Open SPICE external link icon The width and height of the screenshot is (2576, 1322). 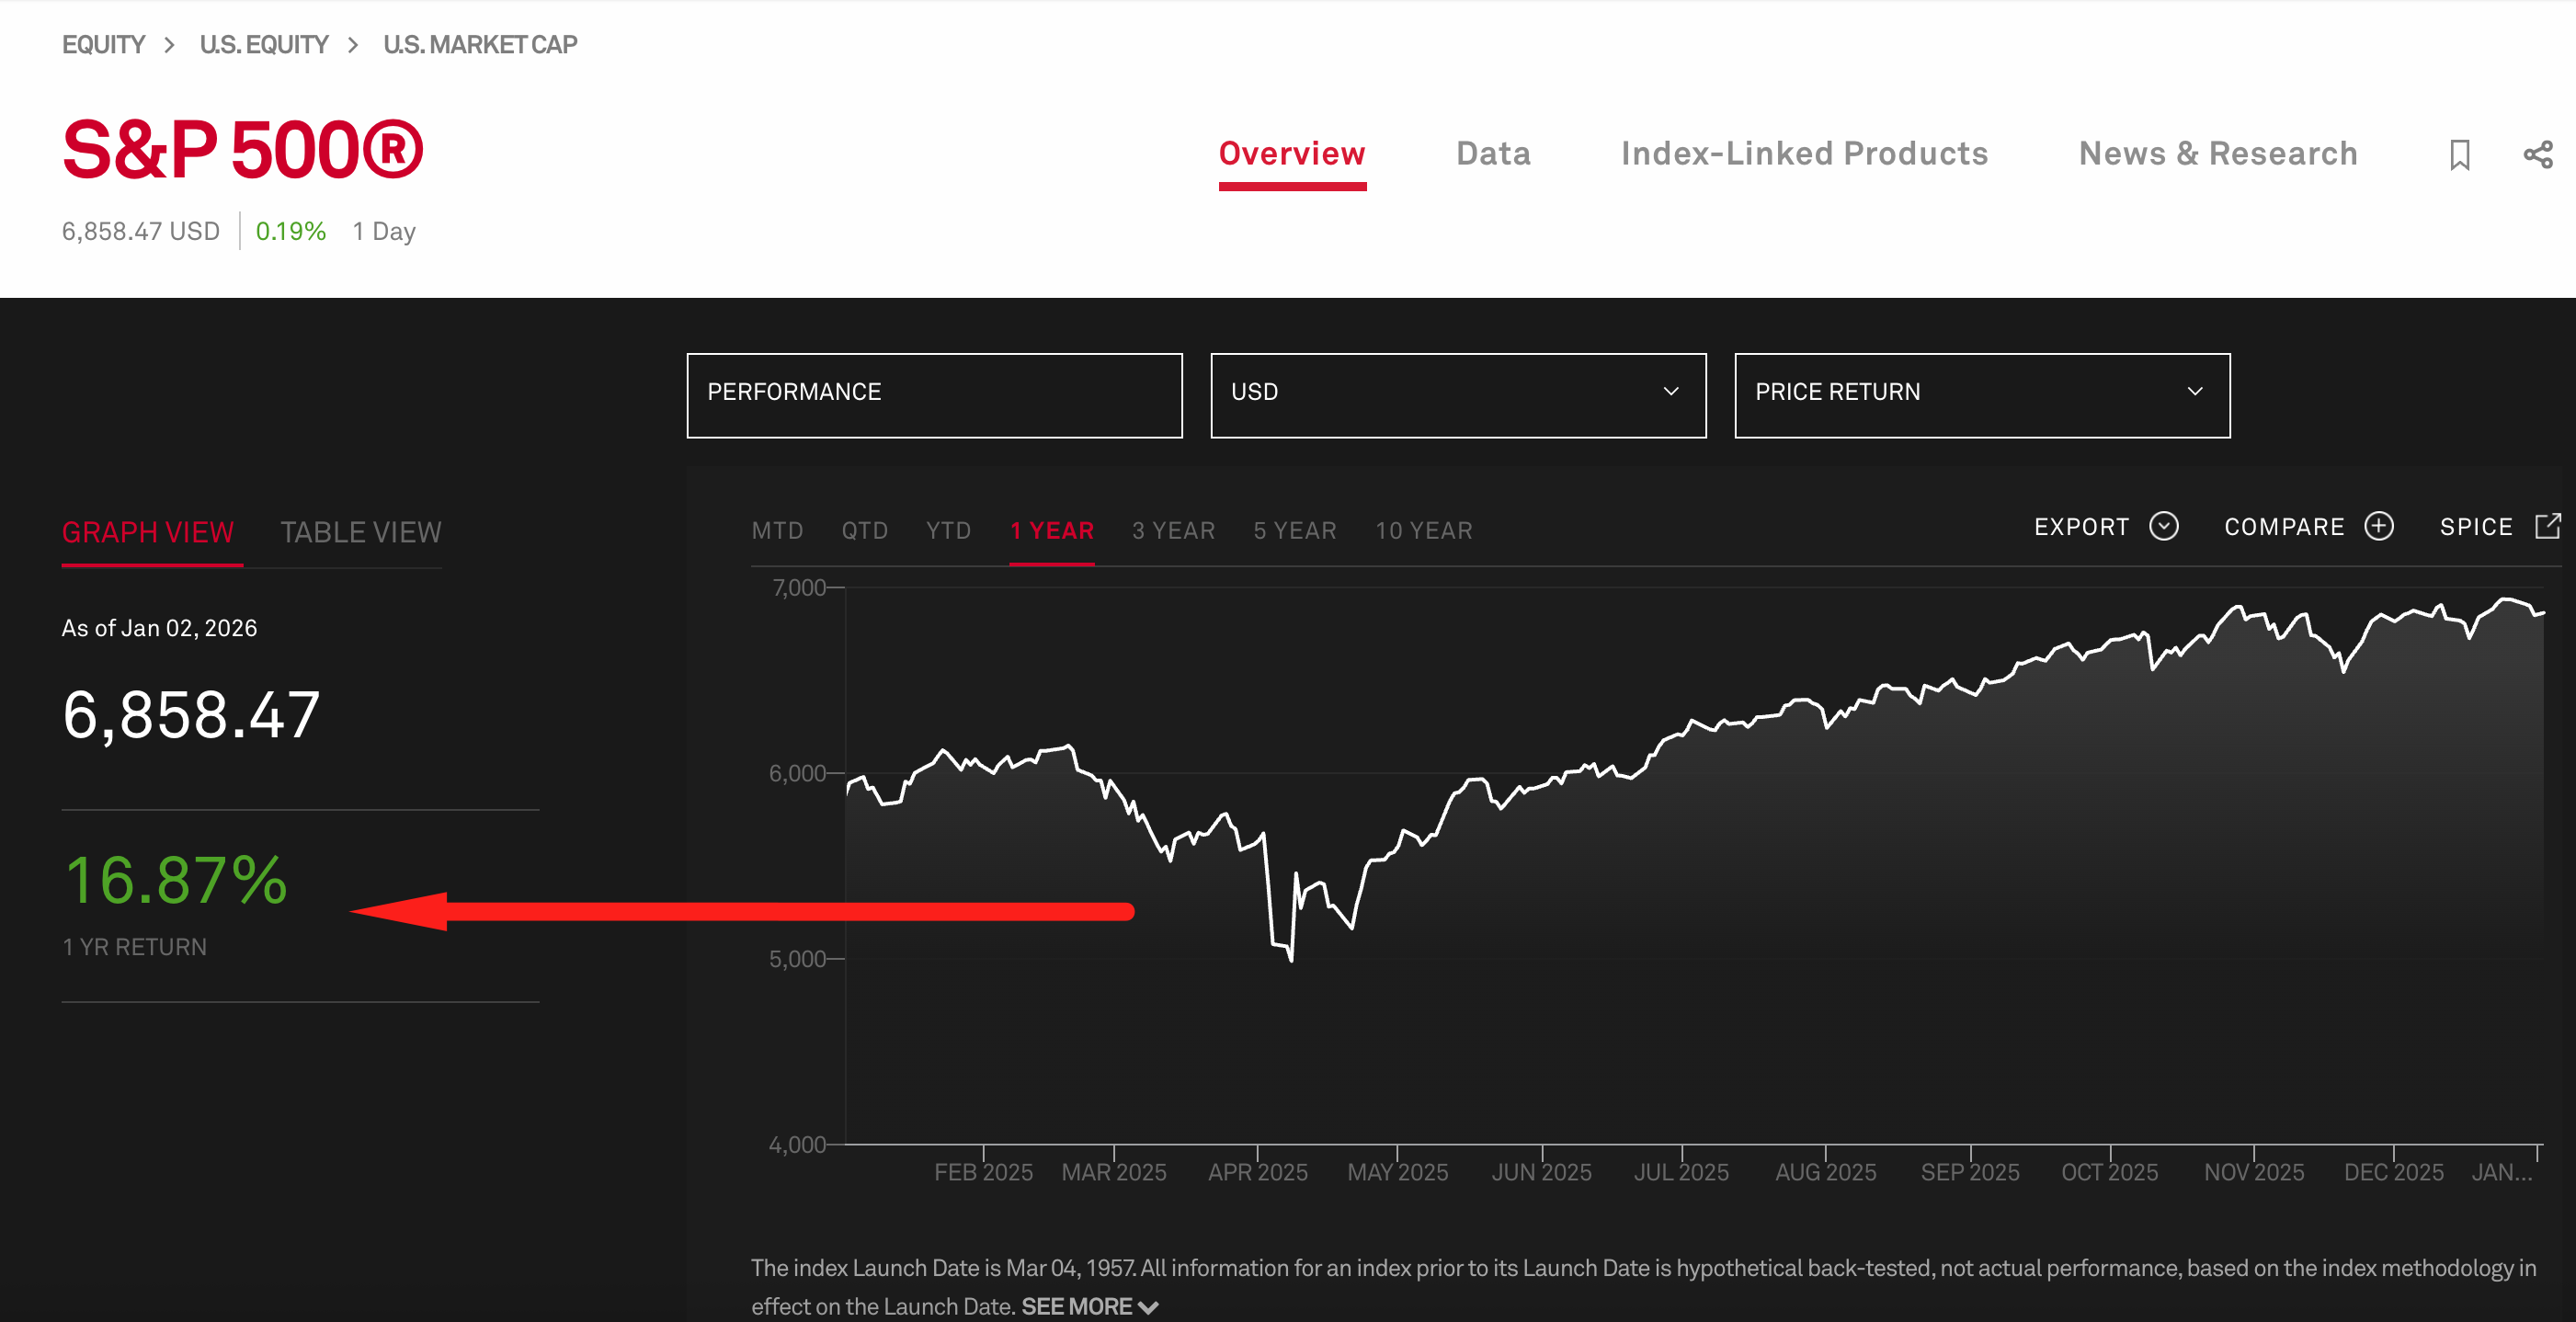2547,527
